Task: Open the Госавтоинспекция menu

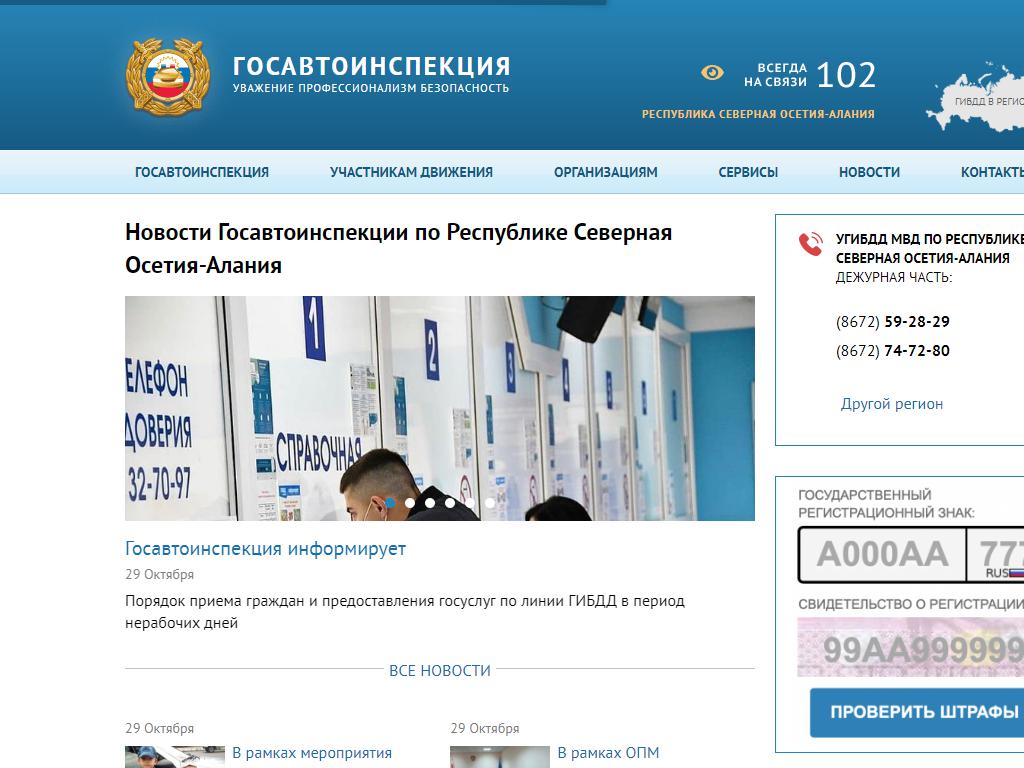Action: 202,172
